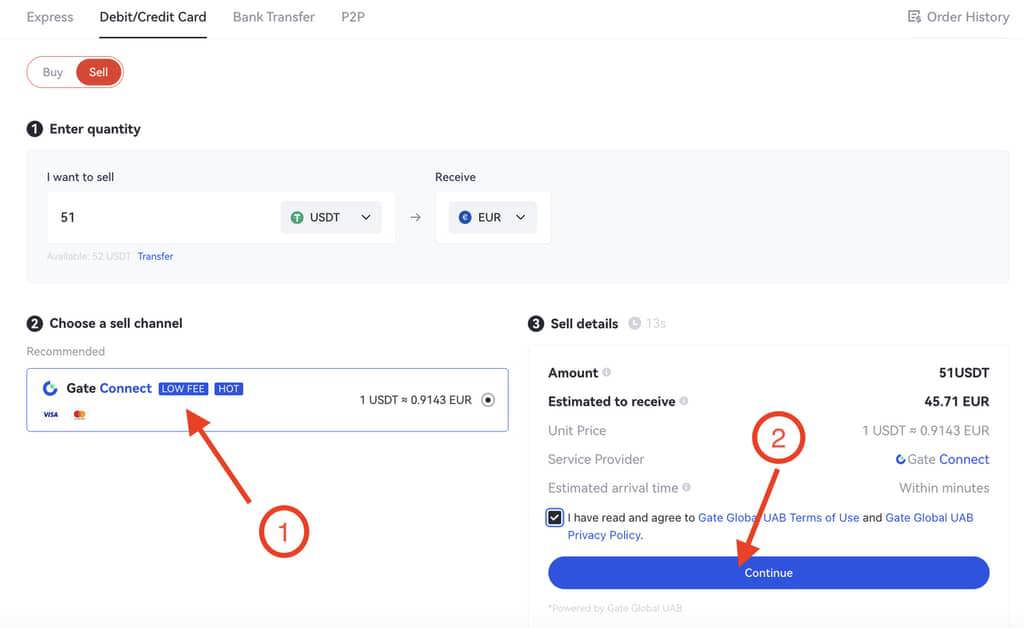Click info icon beside Estimated arrival time
This screenshot has height=628, width=1024.
click(x=687, y=488)
